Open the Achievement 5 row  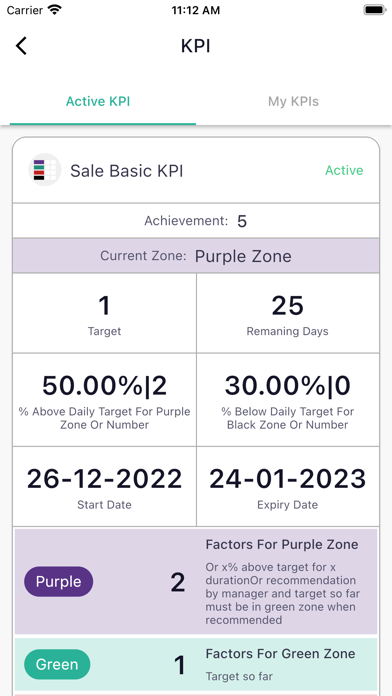[196, 221]
